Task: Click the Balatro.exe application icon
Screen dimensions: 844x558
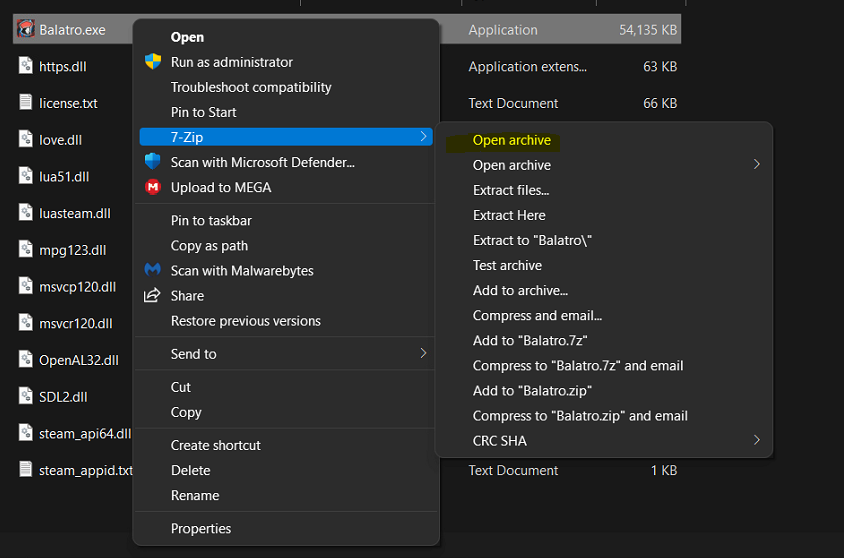Action: pos(26,30)
